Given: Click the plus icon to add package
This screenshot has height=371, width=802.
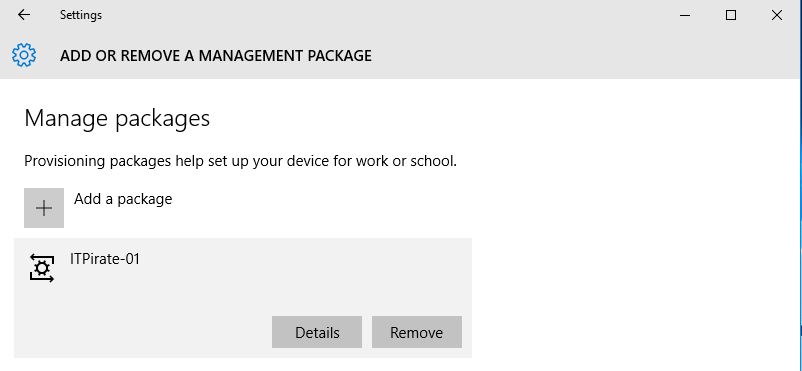Looking at the screenshot, I should coord(44,208).
